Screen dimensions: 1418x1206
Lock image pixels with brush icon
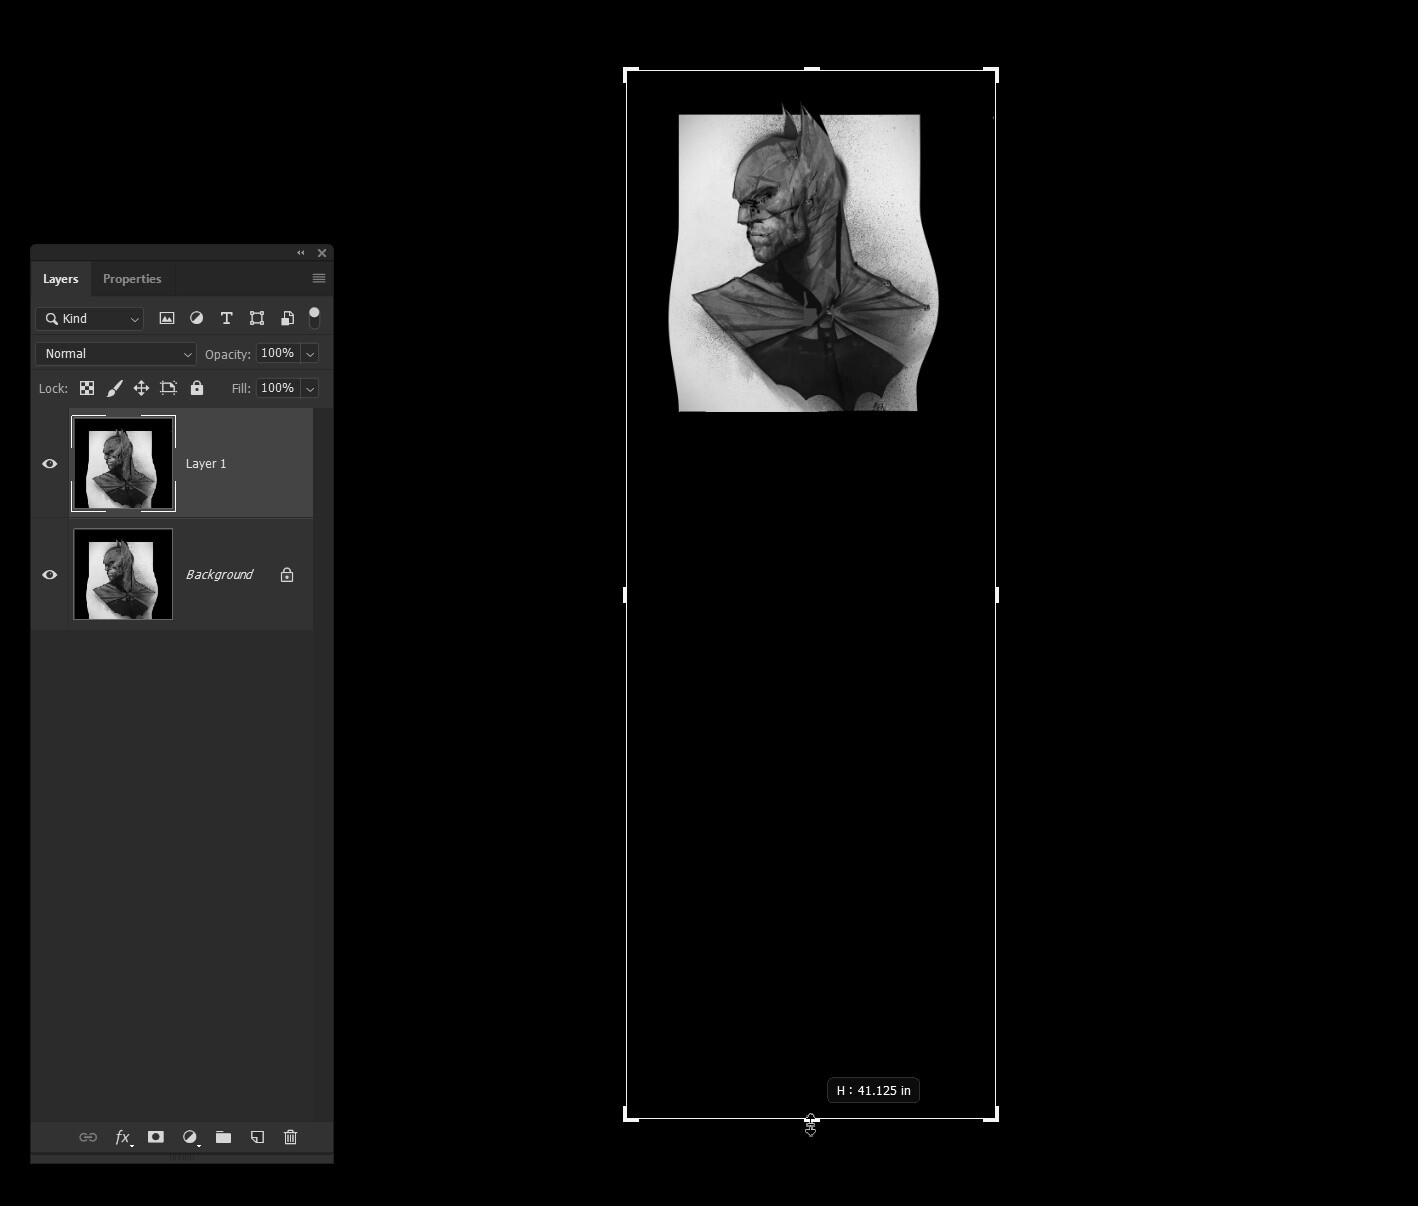115,388
